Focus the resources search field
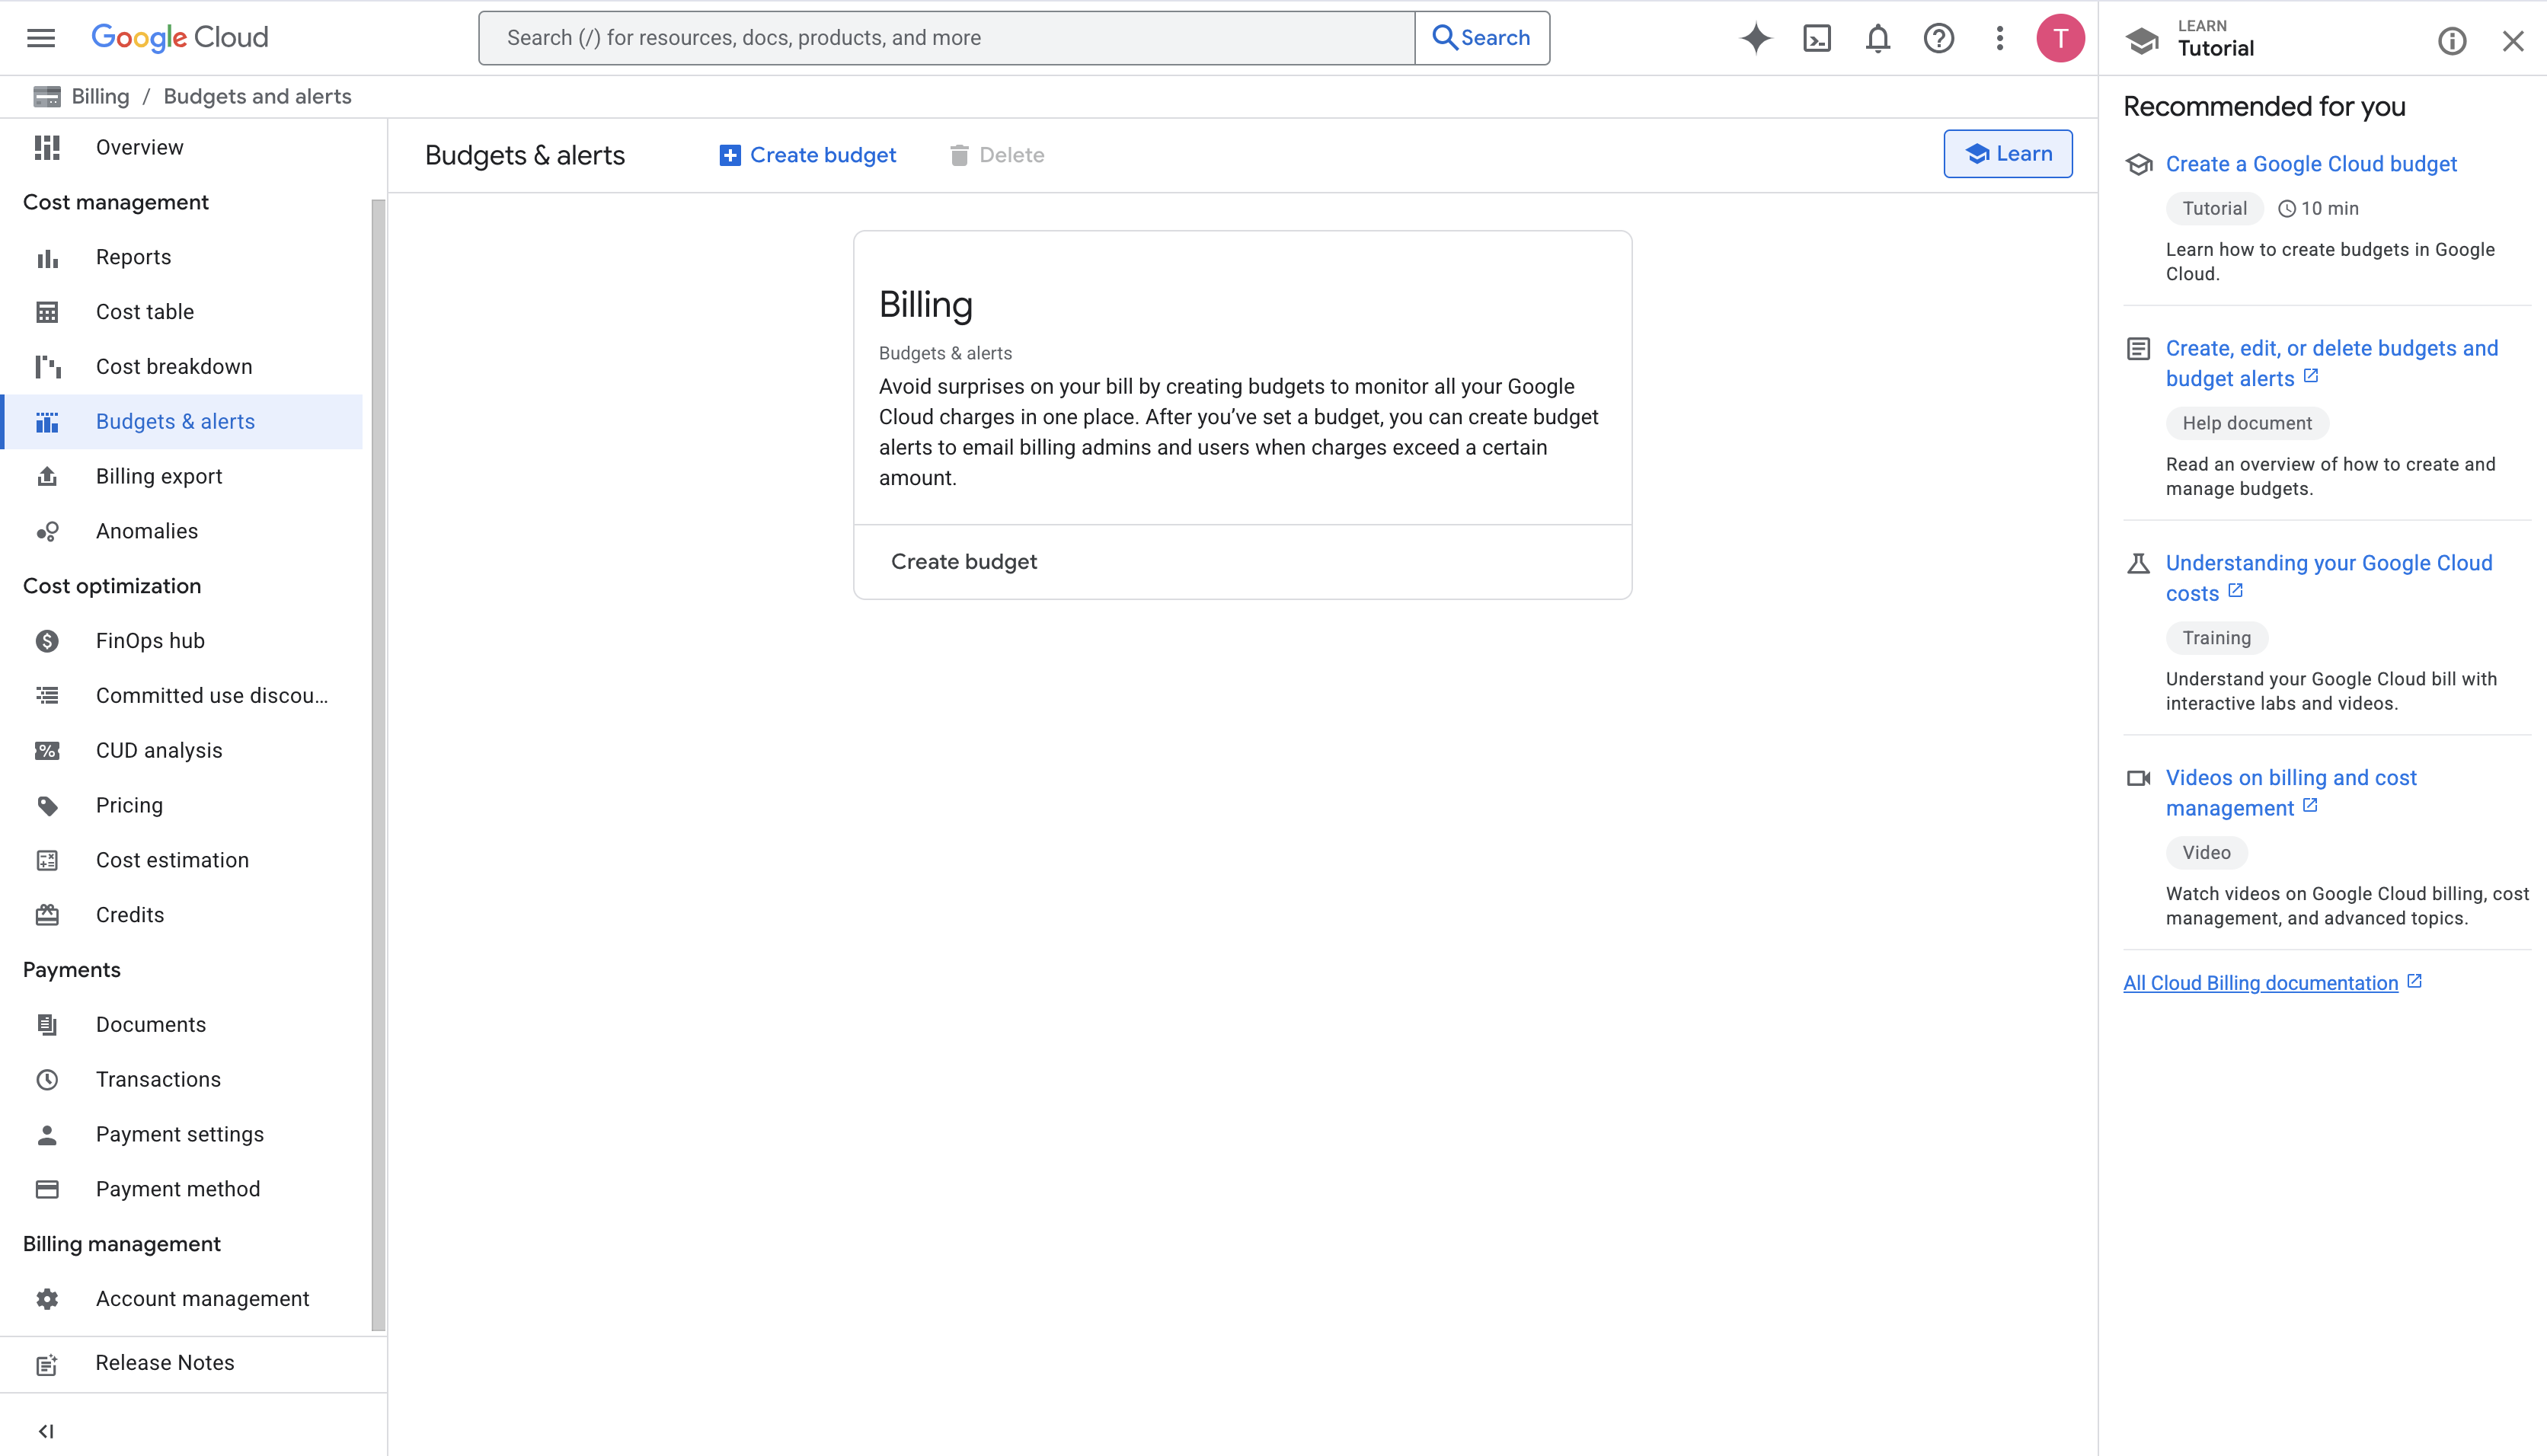 coord(945,38)
